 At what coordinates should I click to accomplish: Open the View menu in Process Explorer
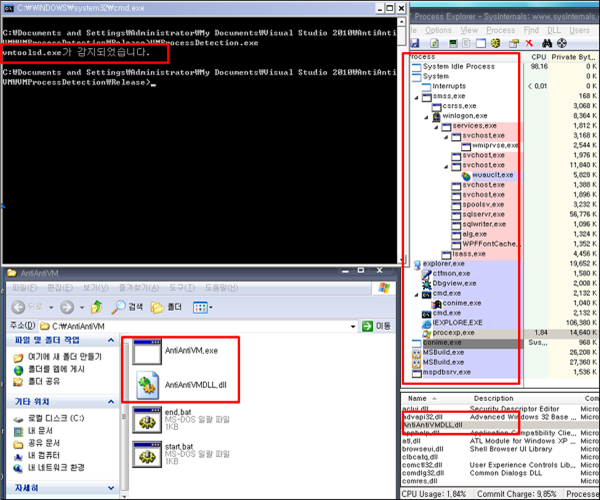(469, 30)
